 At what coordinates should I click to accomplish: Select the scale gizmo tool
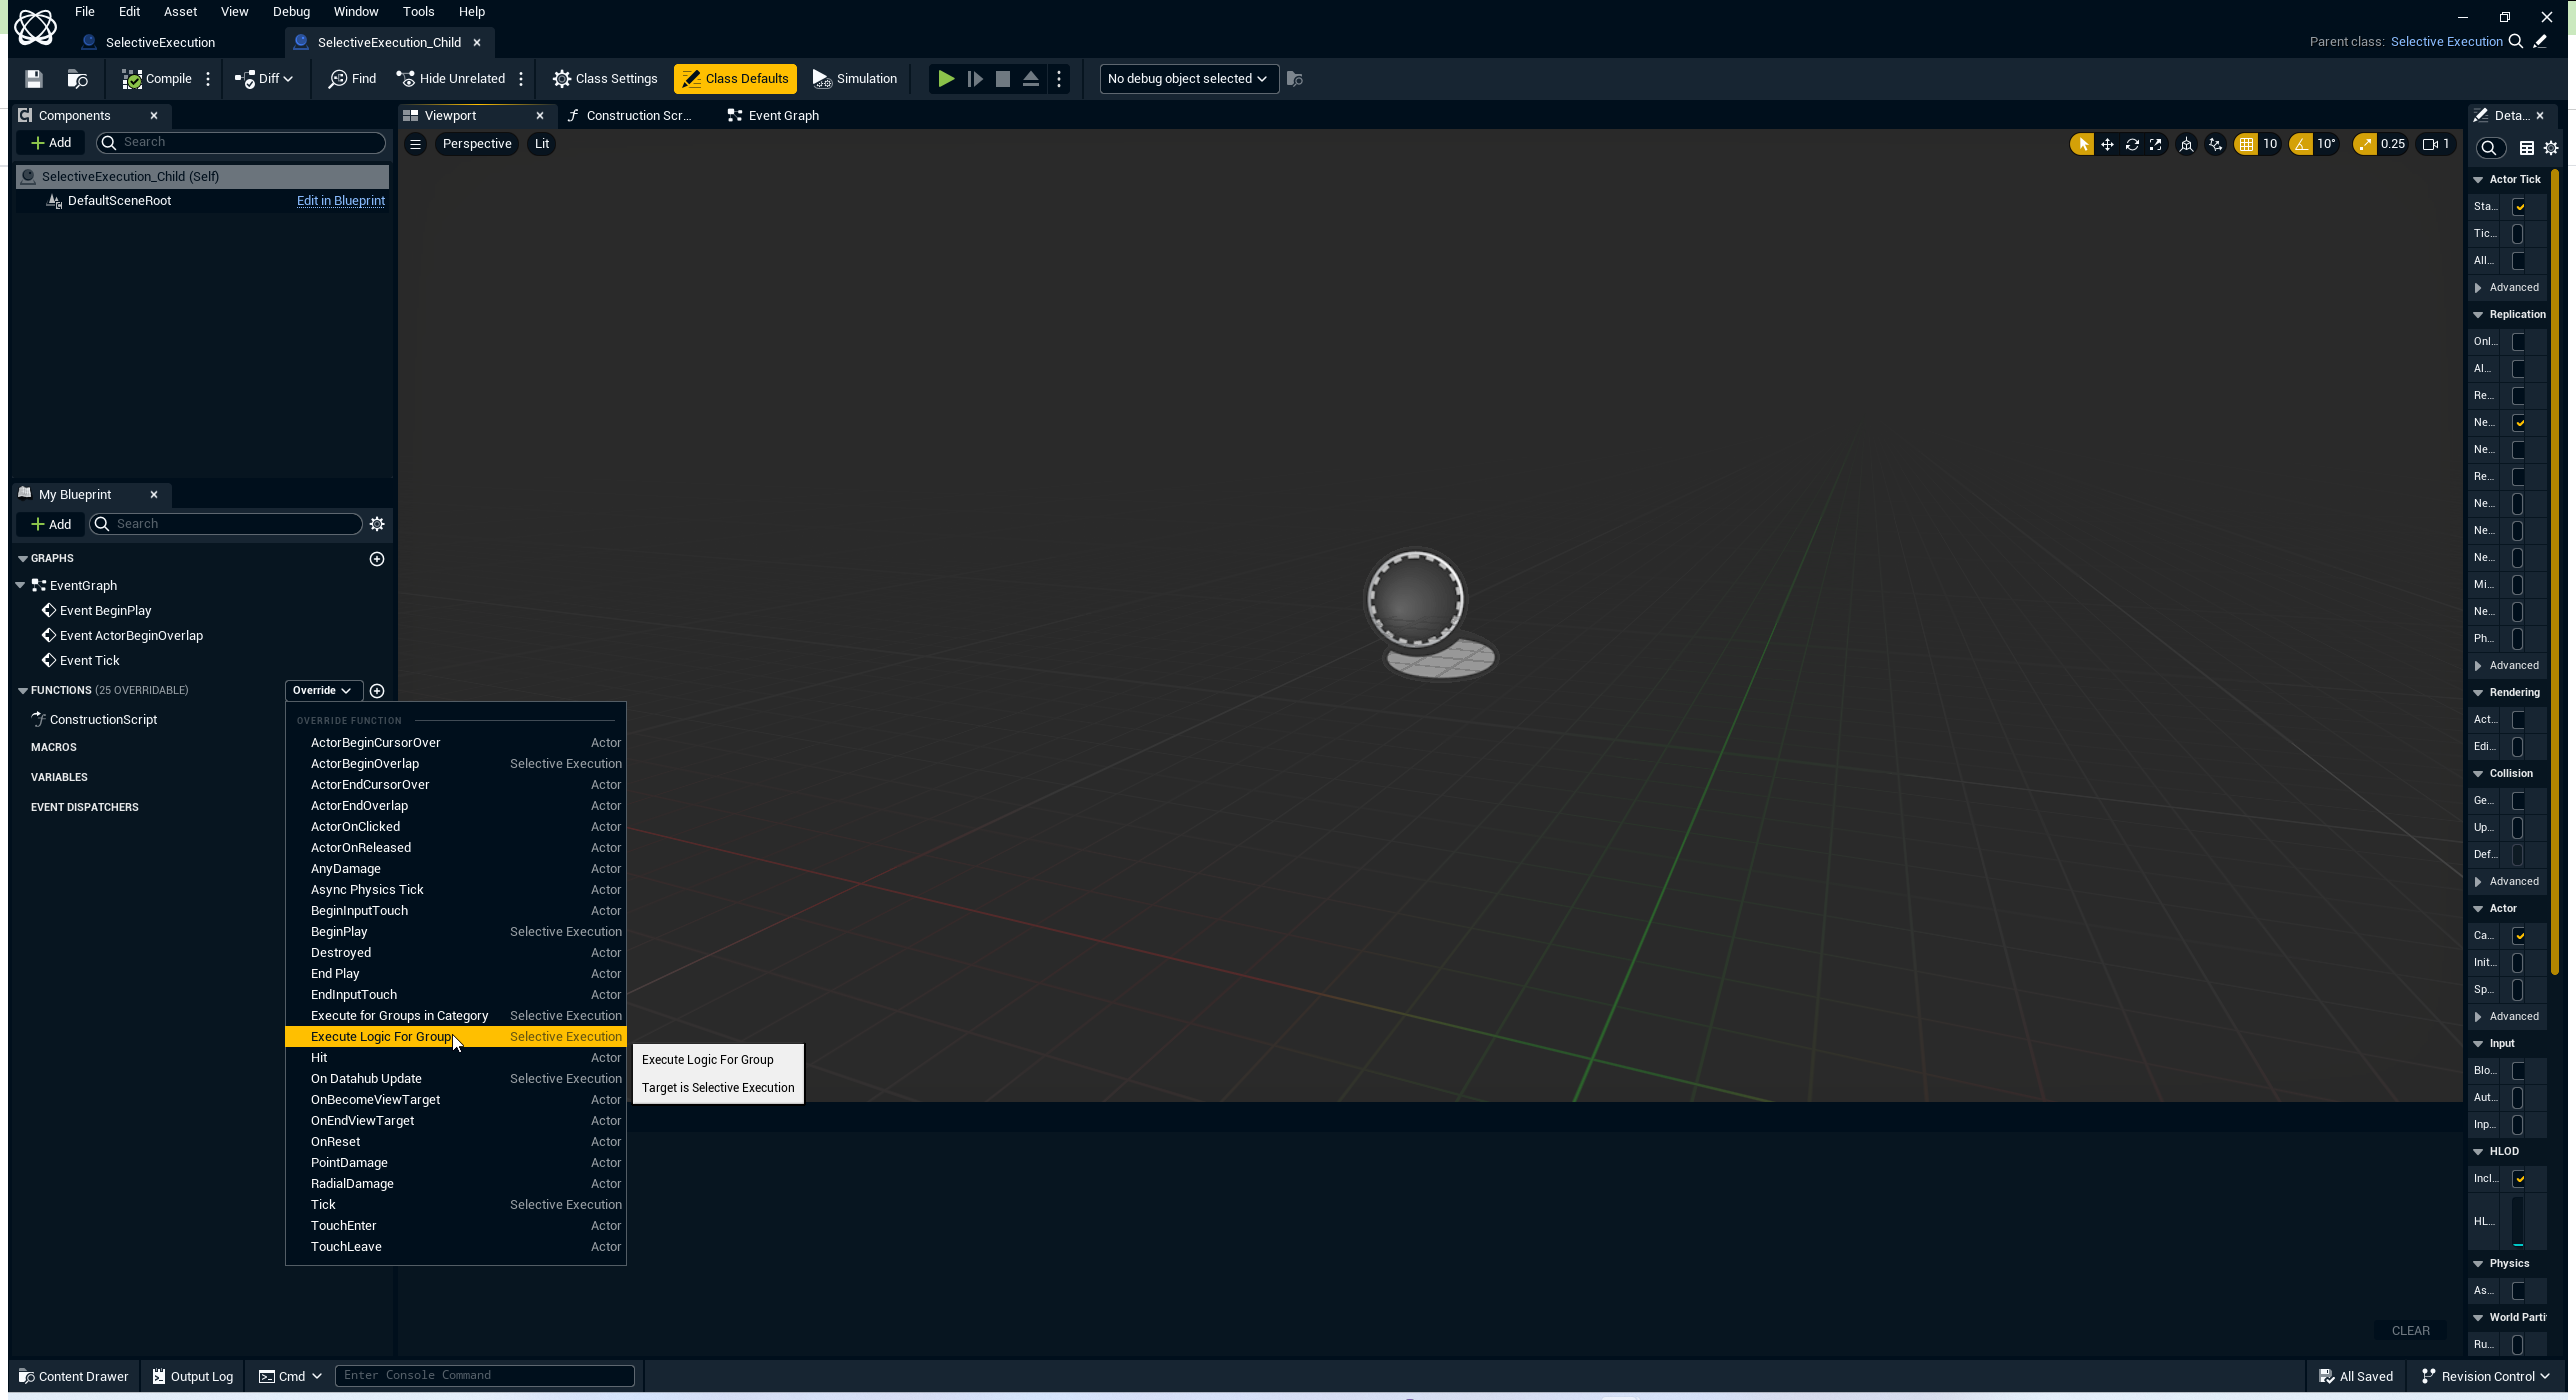click(2156, 144)
